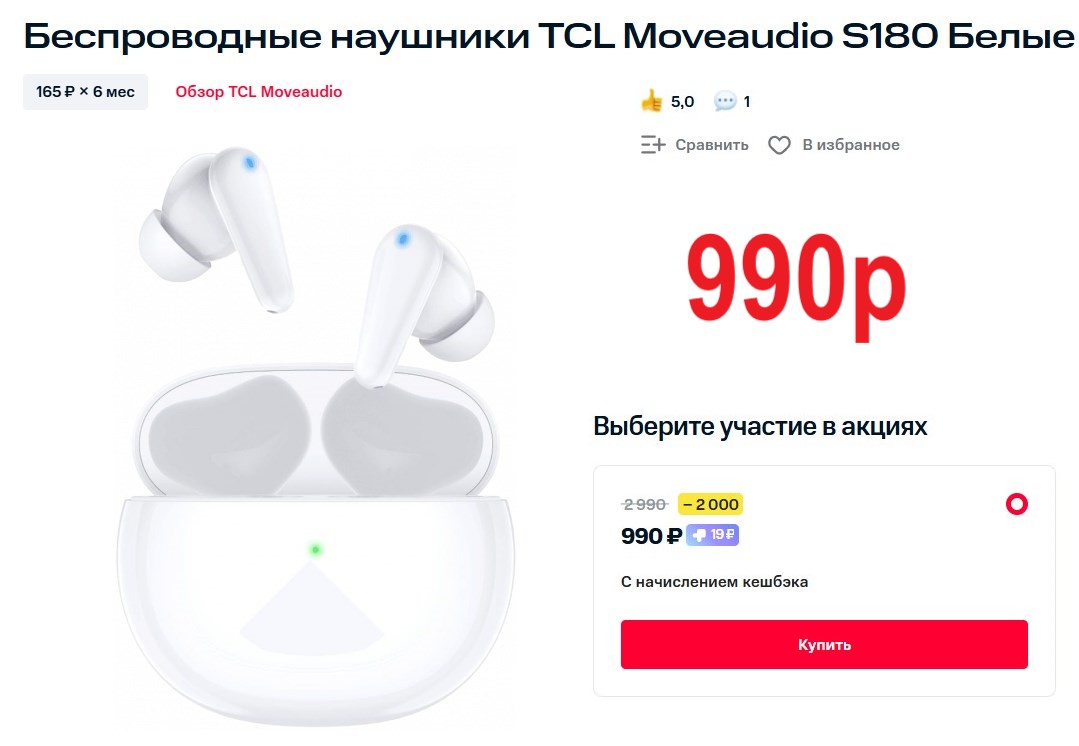The height and width of the screenshot is (746, 1079).
Task: Click the yellow −2 000 discount badge
Action: [710, 504]
